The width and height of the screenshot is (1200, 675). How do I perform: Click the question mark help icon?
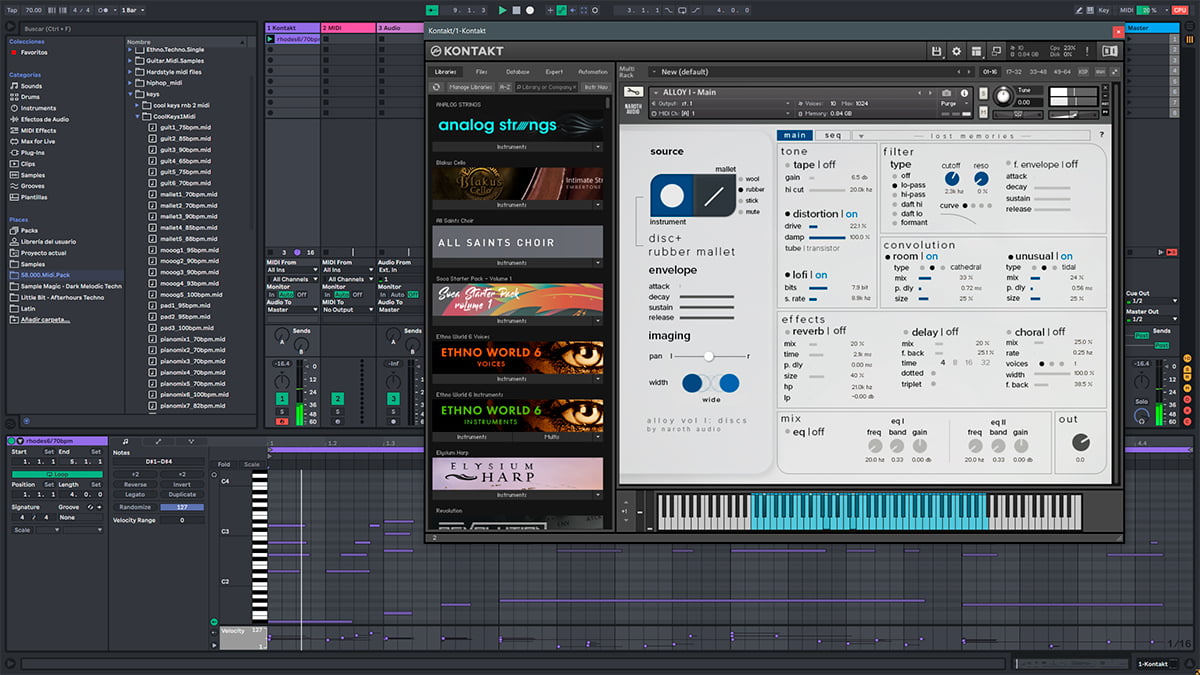[x=1102, y=135]
